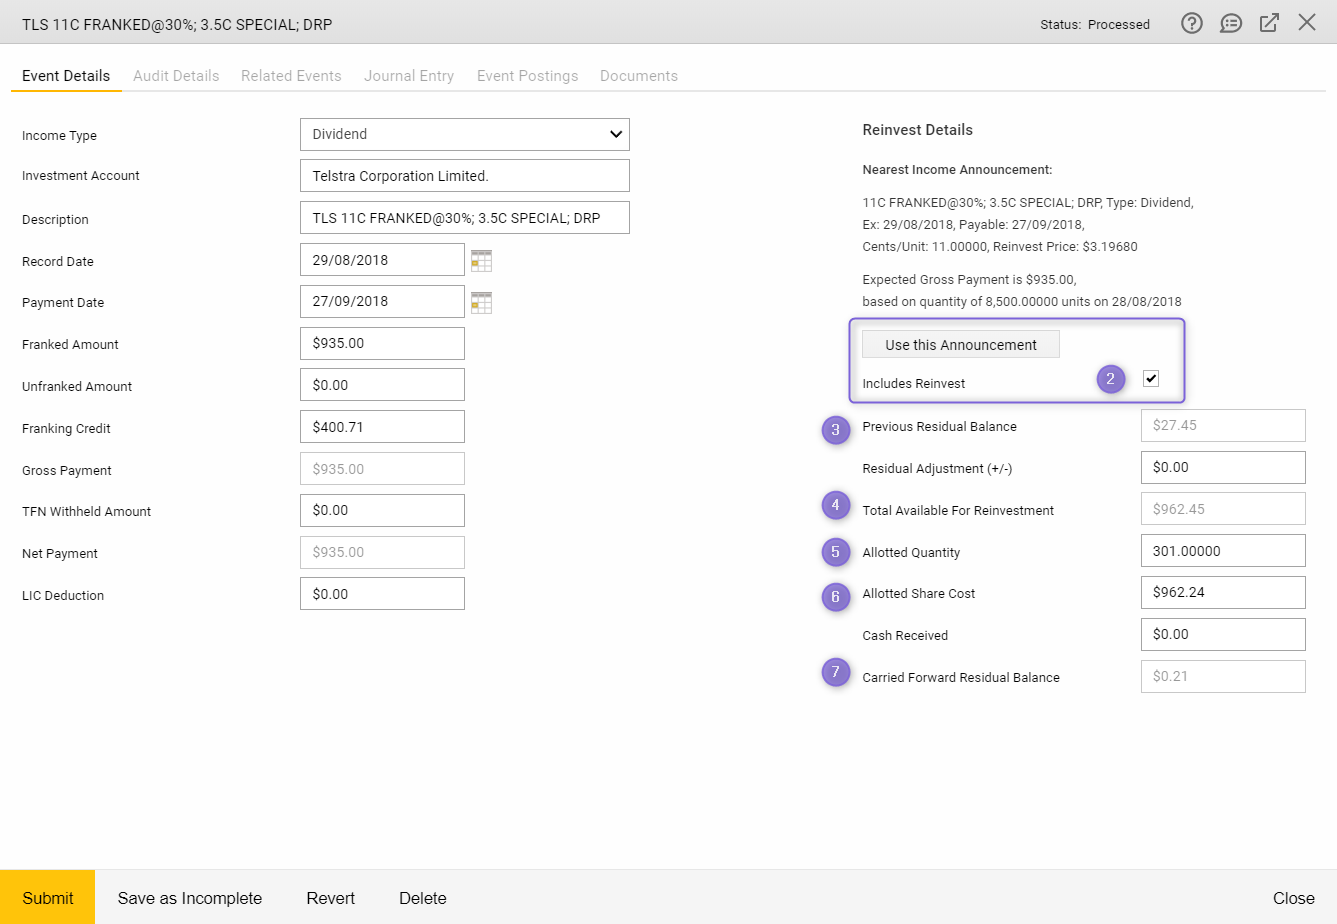The image size is (1337, 924).
Task: Switch to Event Details tab
Action: point(66,76)
